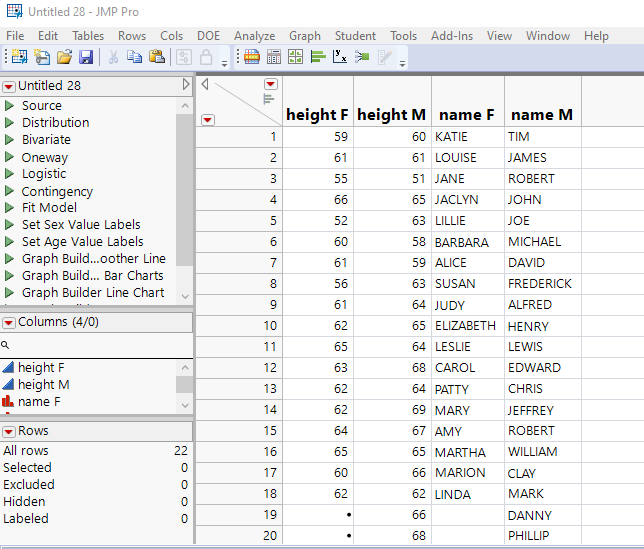
Task: Select row number 10 in the grid
Action: pos(239,326)
